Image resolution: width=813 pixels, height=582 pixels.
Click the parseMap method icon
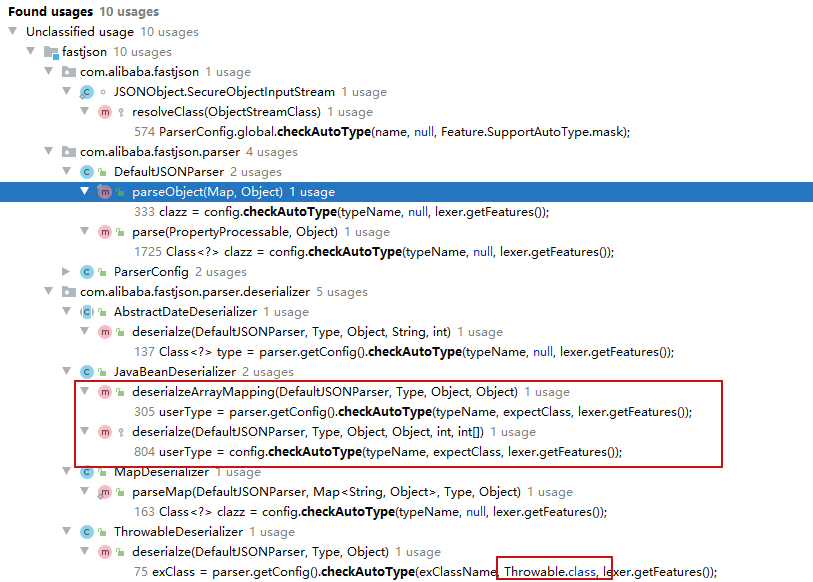pyautogui.click(x=105, y=492)
